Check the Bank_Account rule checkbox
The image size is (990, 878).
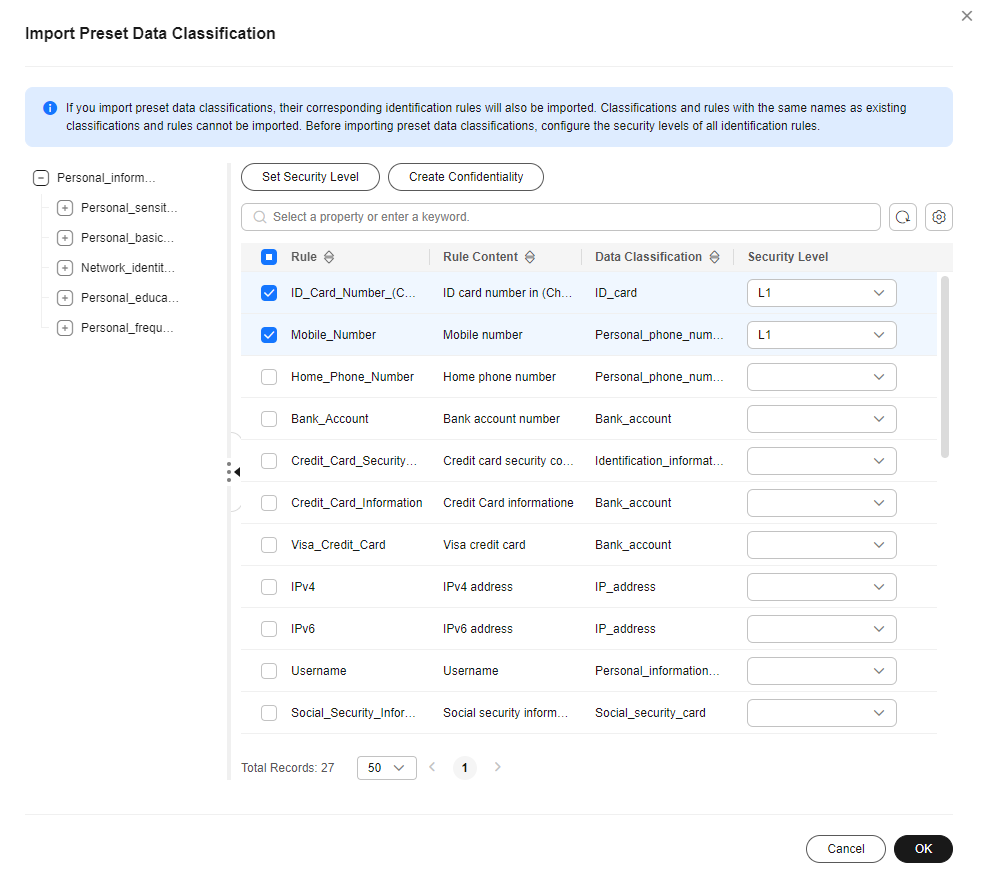[x=269, y=419]
